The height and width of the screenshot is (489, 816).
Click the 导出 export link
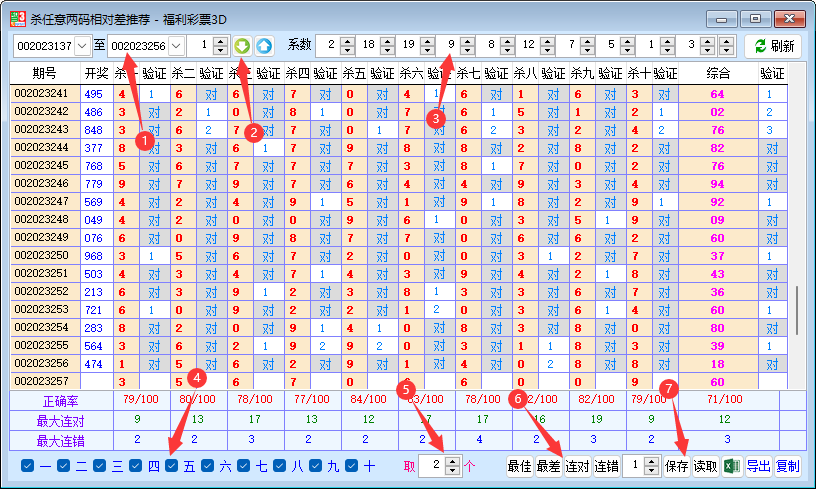click(759, 466)
